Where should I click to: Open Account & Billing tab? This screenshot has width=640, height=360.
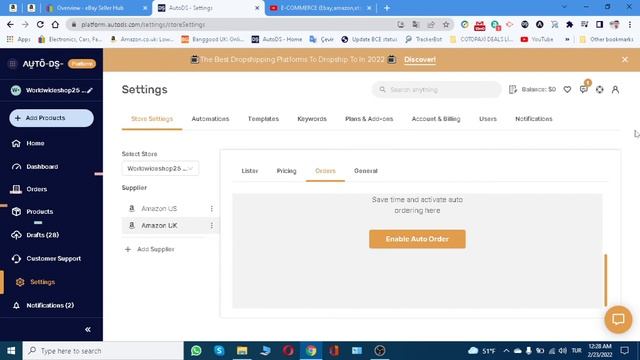(x=436, y=119)
